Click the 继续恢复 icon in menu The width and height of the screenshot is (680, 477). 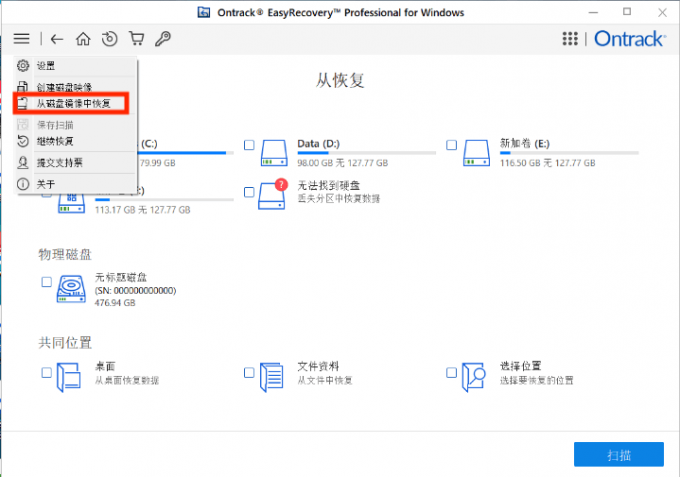click(x=23, y=141)
